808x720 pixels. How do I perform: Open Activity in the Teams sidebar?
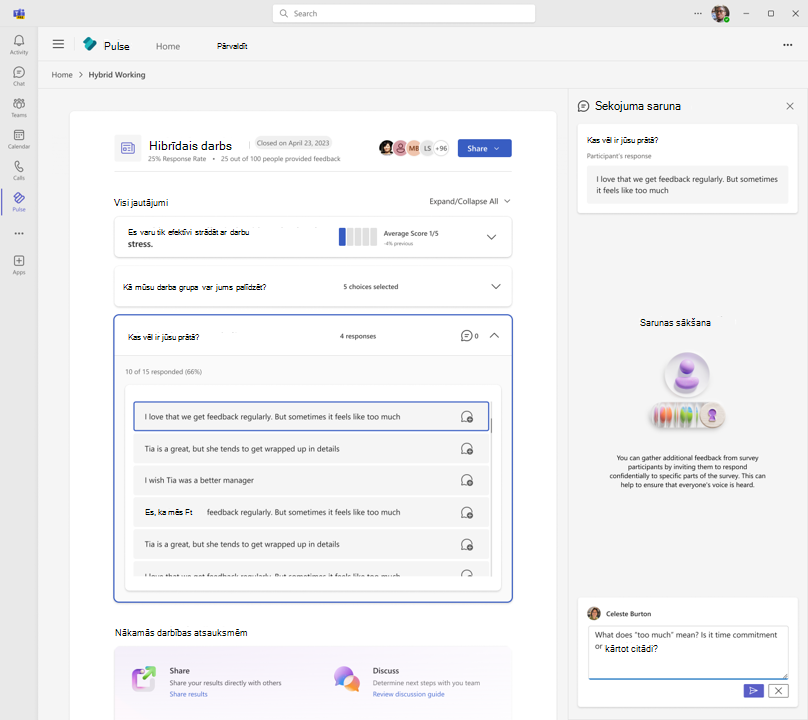pos(19,44)
